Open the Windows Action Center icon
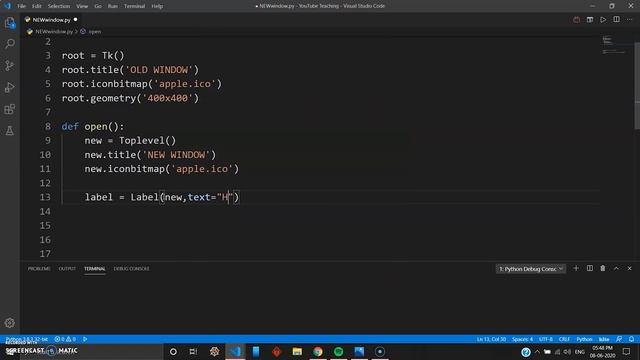 point(627,351)
